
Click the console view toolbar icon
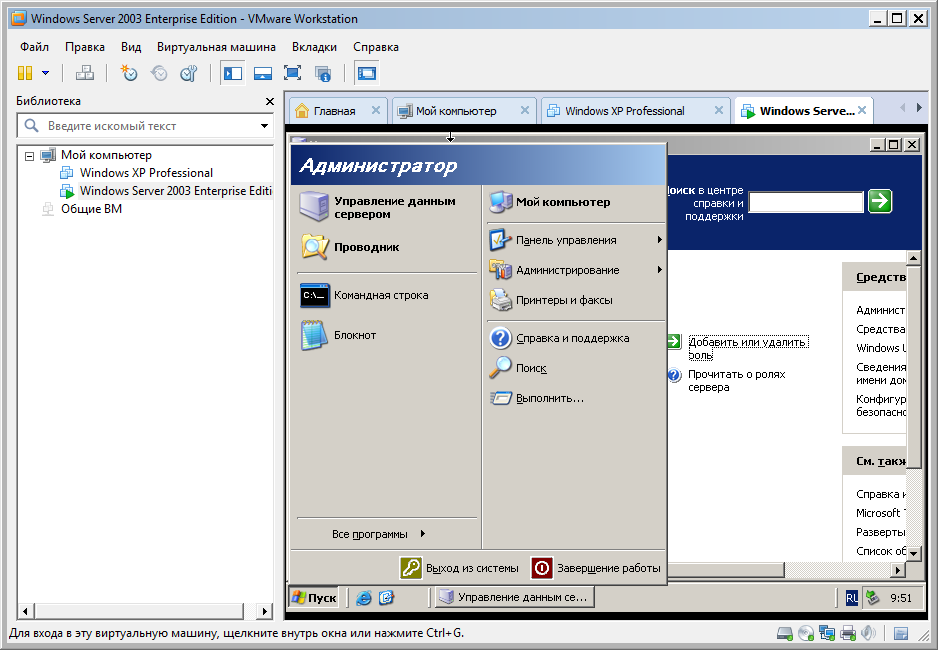tap(367, 74)
